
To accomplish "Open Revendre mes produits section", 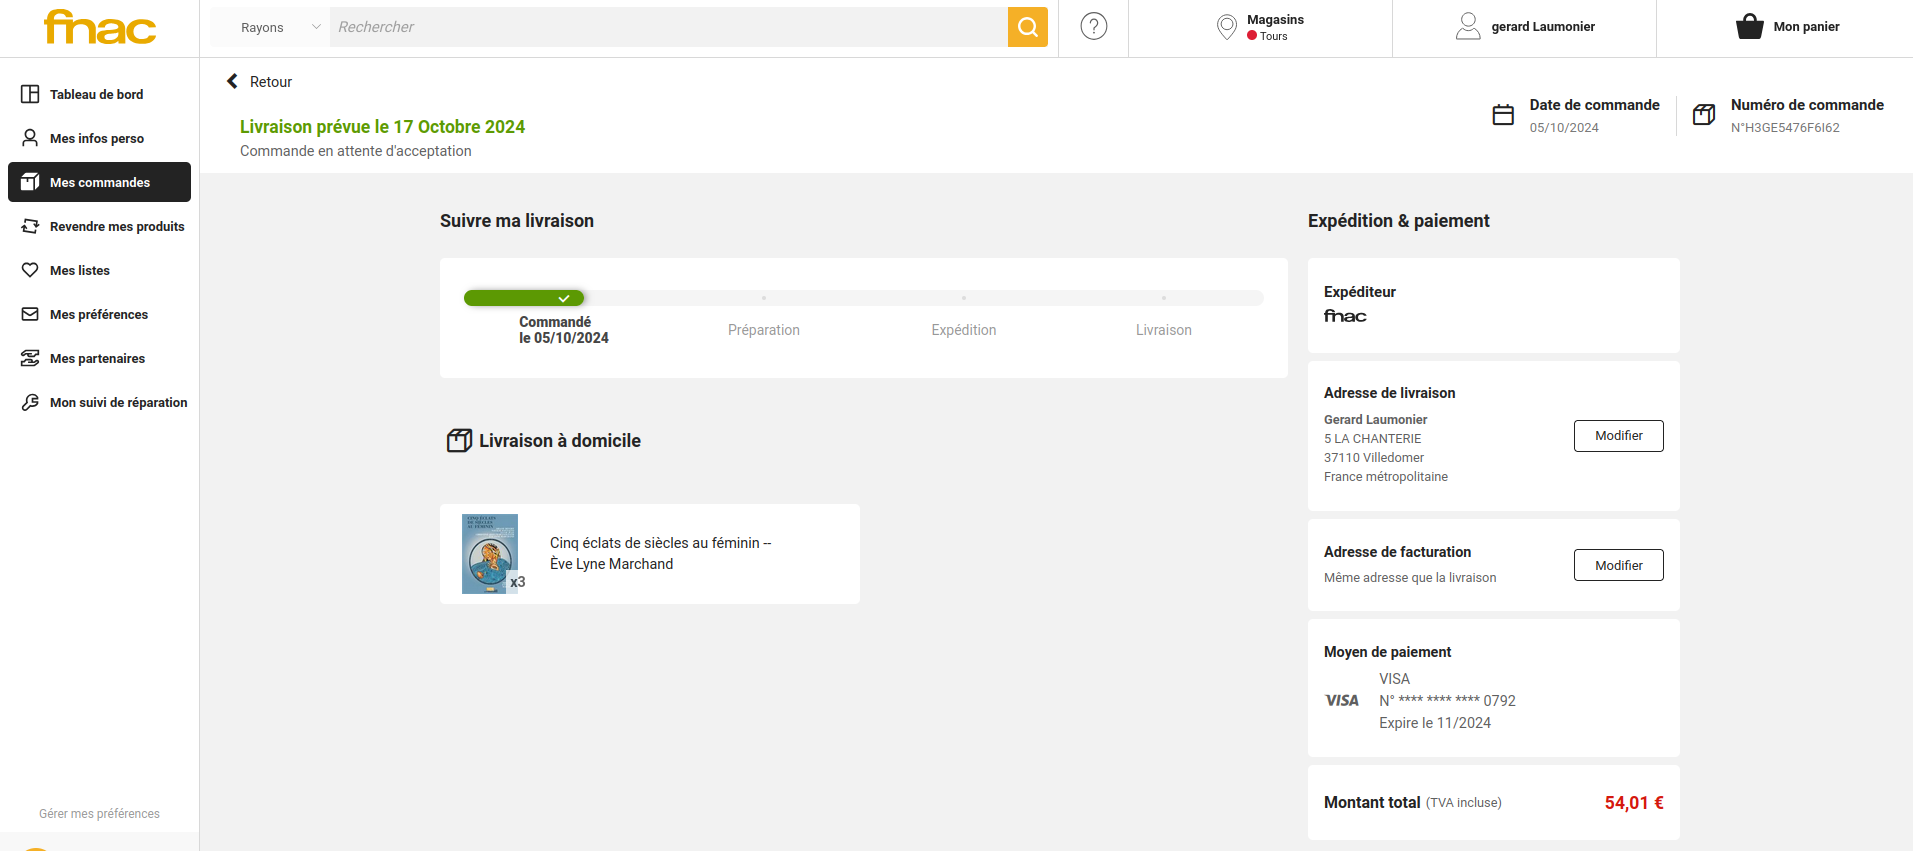I will [116, 226].
